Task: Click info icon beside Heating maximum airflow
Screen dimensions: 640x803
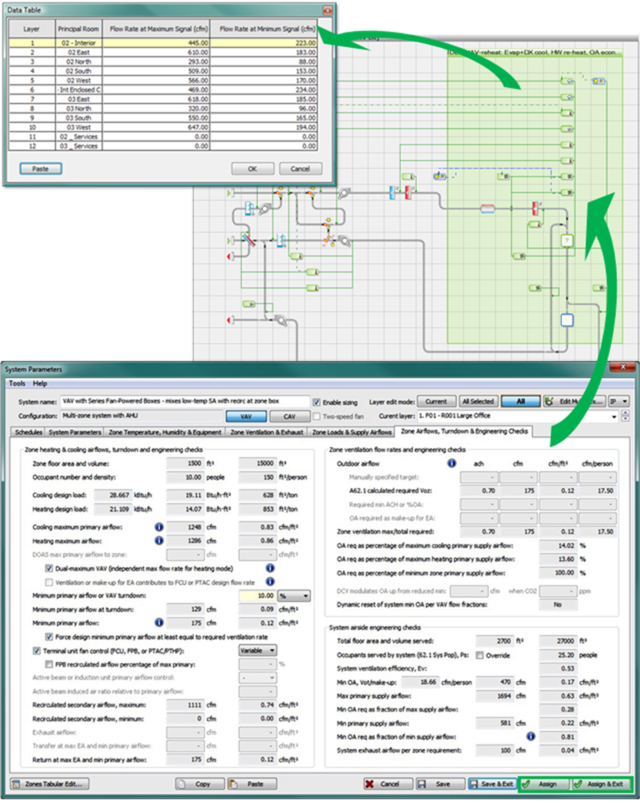Action: point(159,540)
